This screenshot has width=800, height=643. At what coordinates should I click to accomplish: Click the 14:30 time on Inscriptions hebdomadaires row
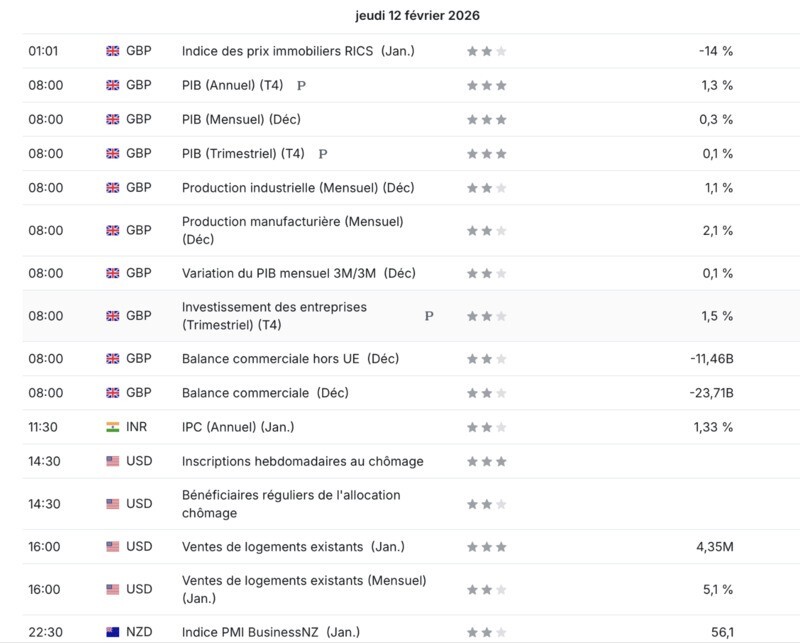(x=44, y=461)
